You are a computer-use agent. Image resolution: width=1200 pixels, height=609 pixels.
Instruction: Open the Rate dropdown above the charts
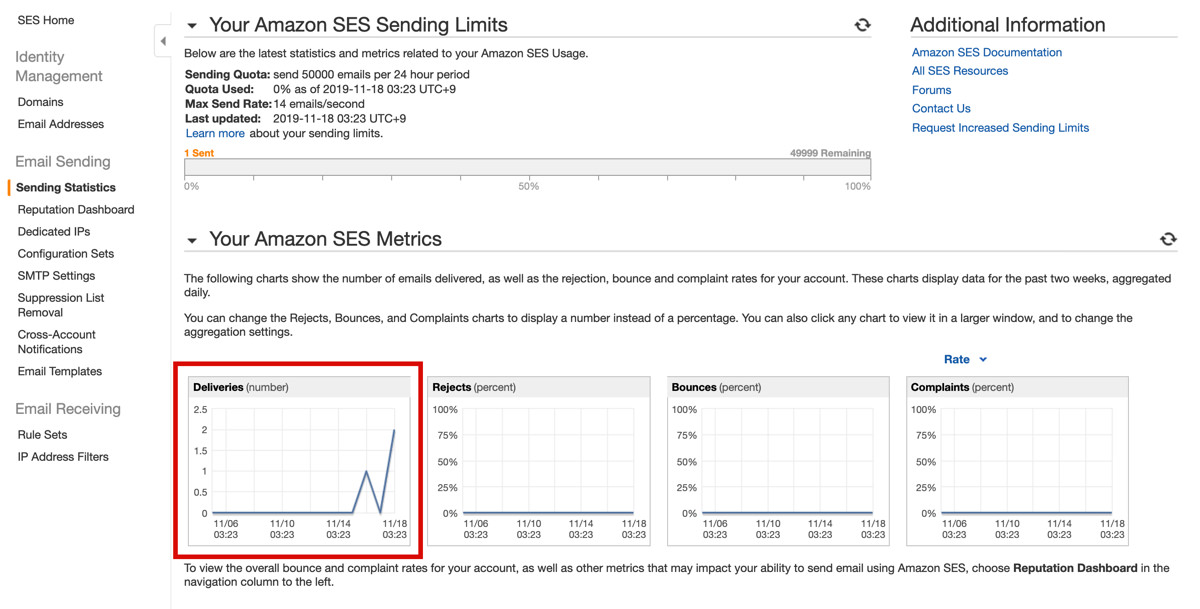965,359
